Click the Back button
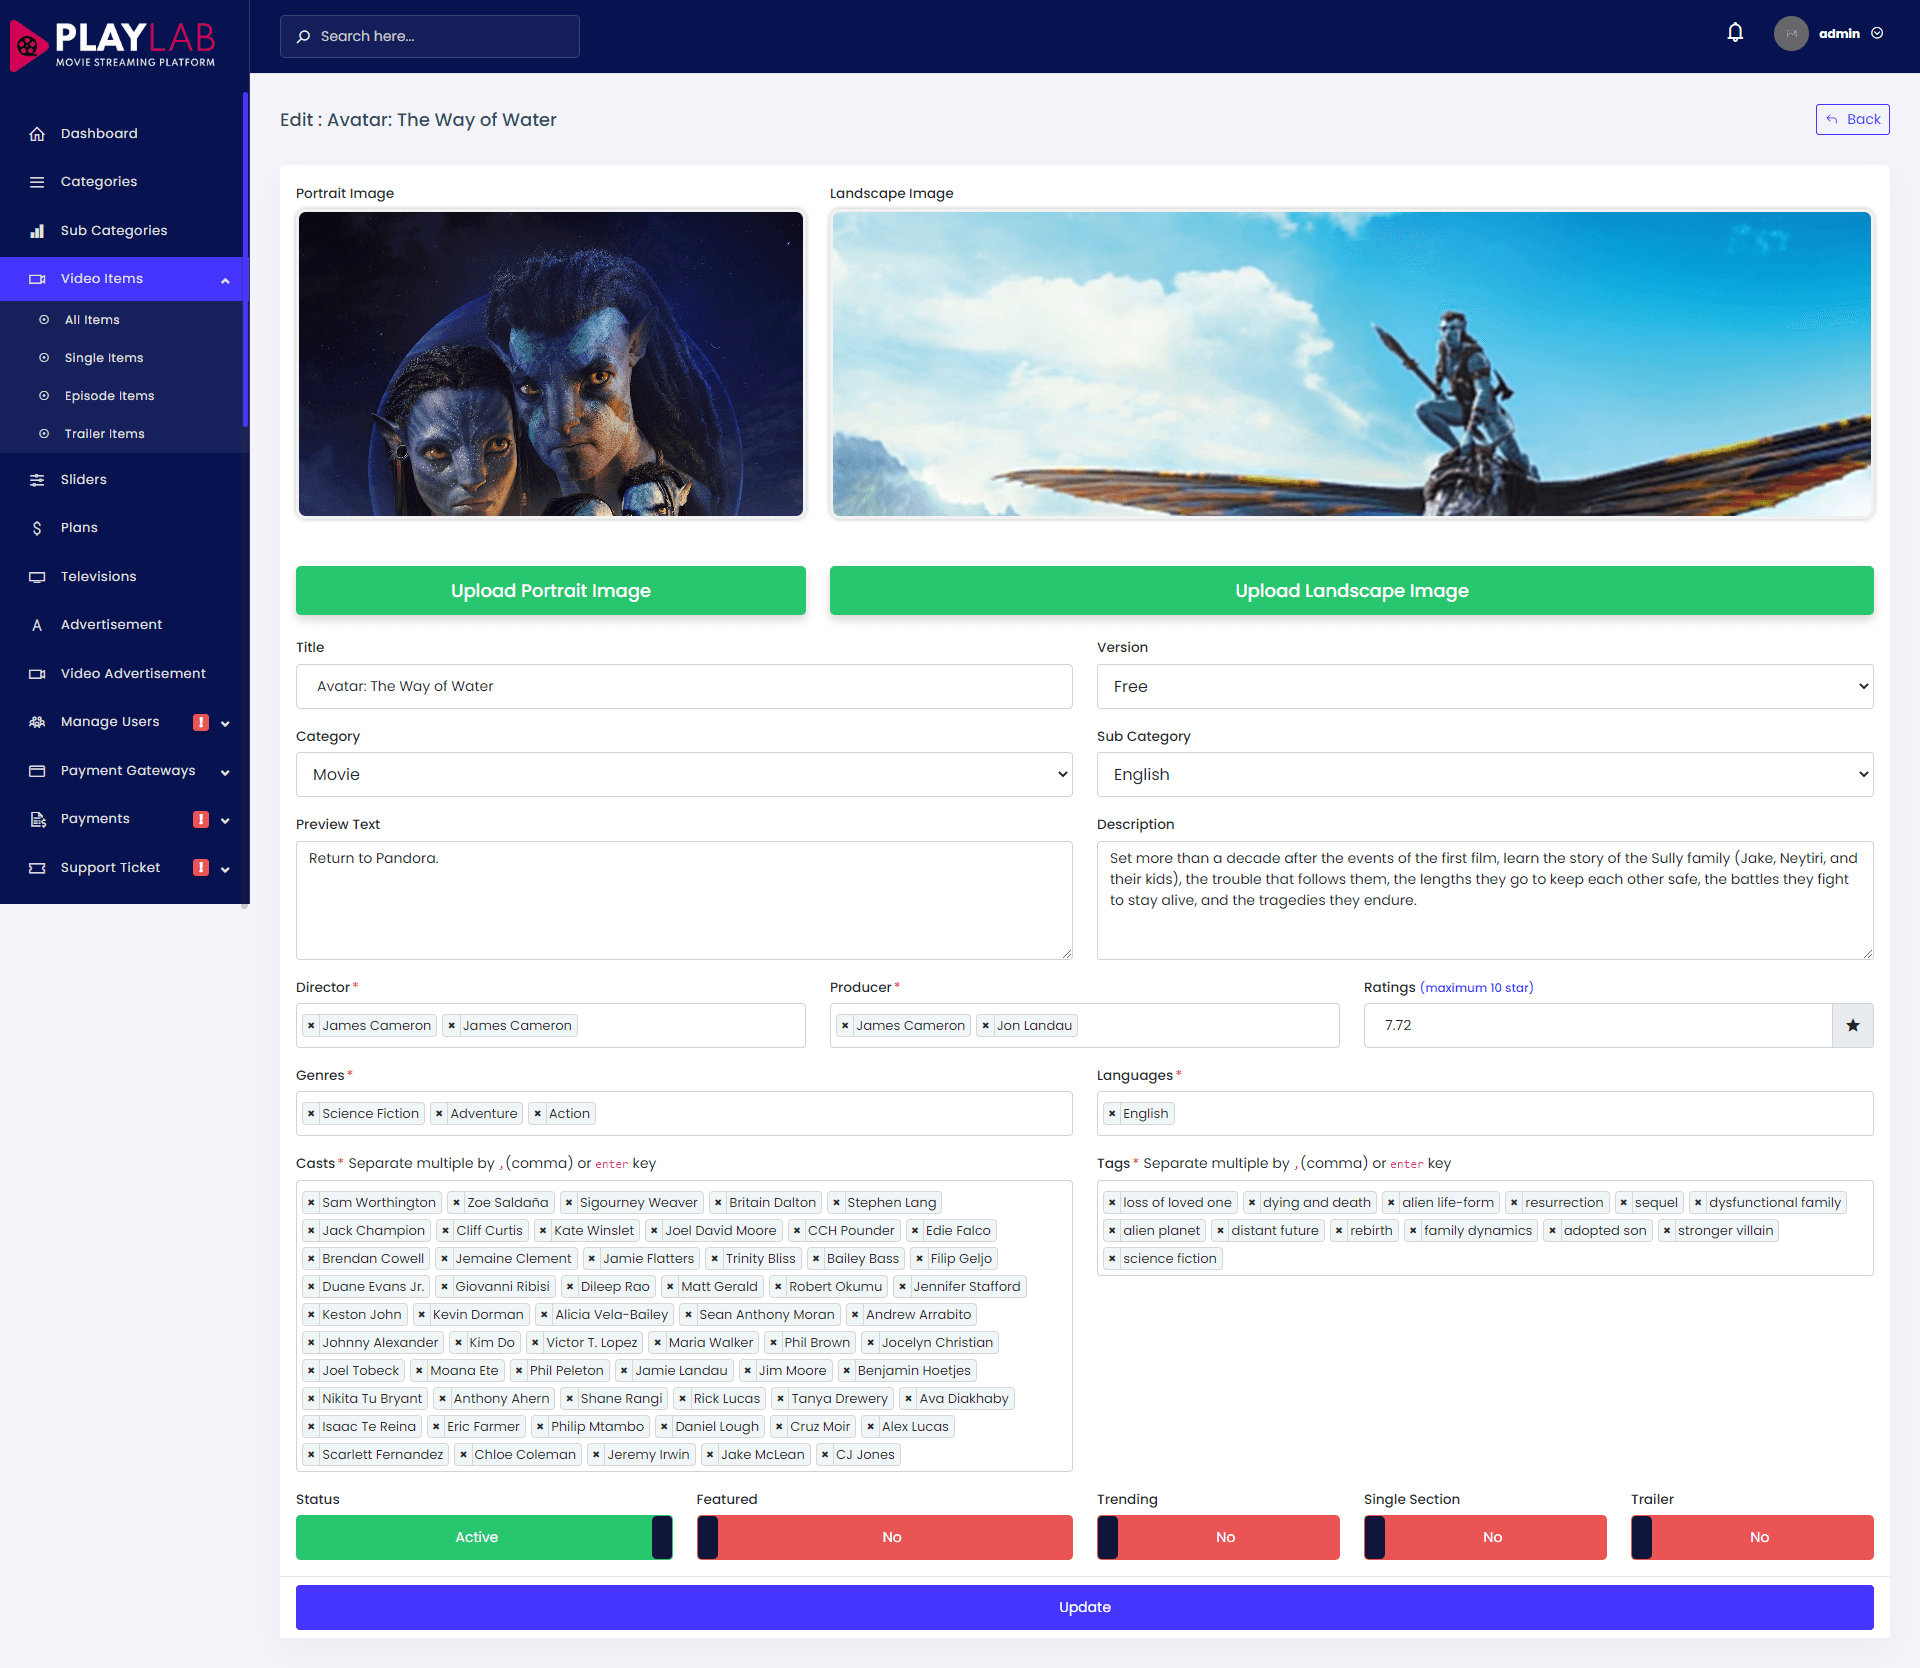Screen dimensions: 1920x1668 (x=1852, y=119)
